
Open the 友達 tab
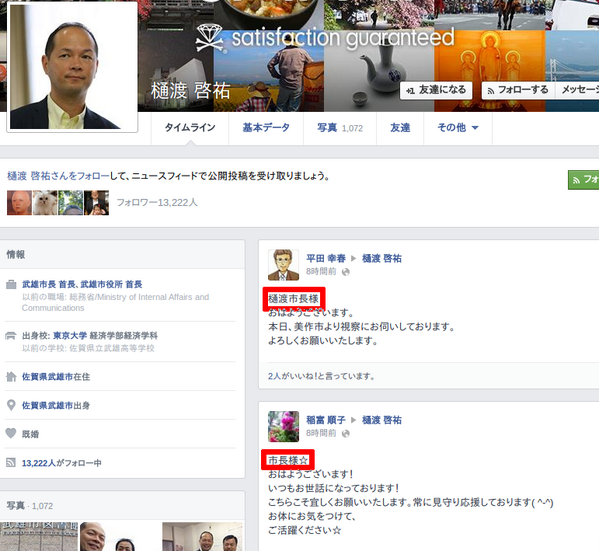point(400,128)
